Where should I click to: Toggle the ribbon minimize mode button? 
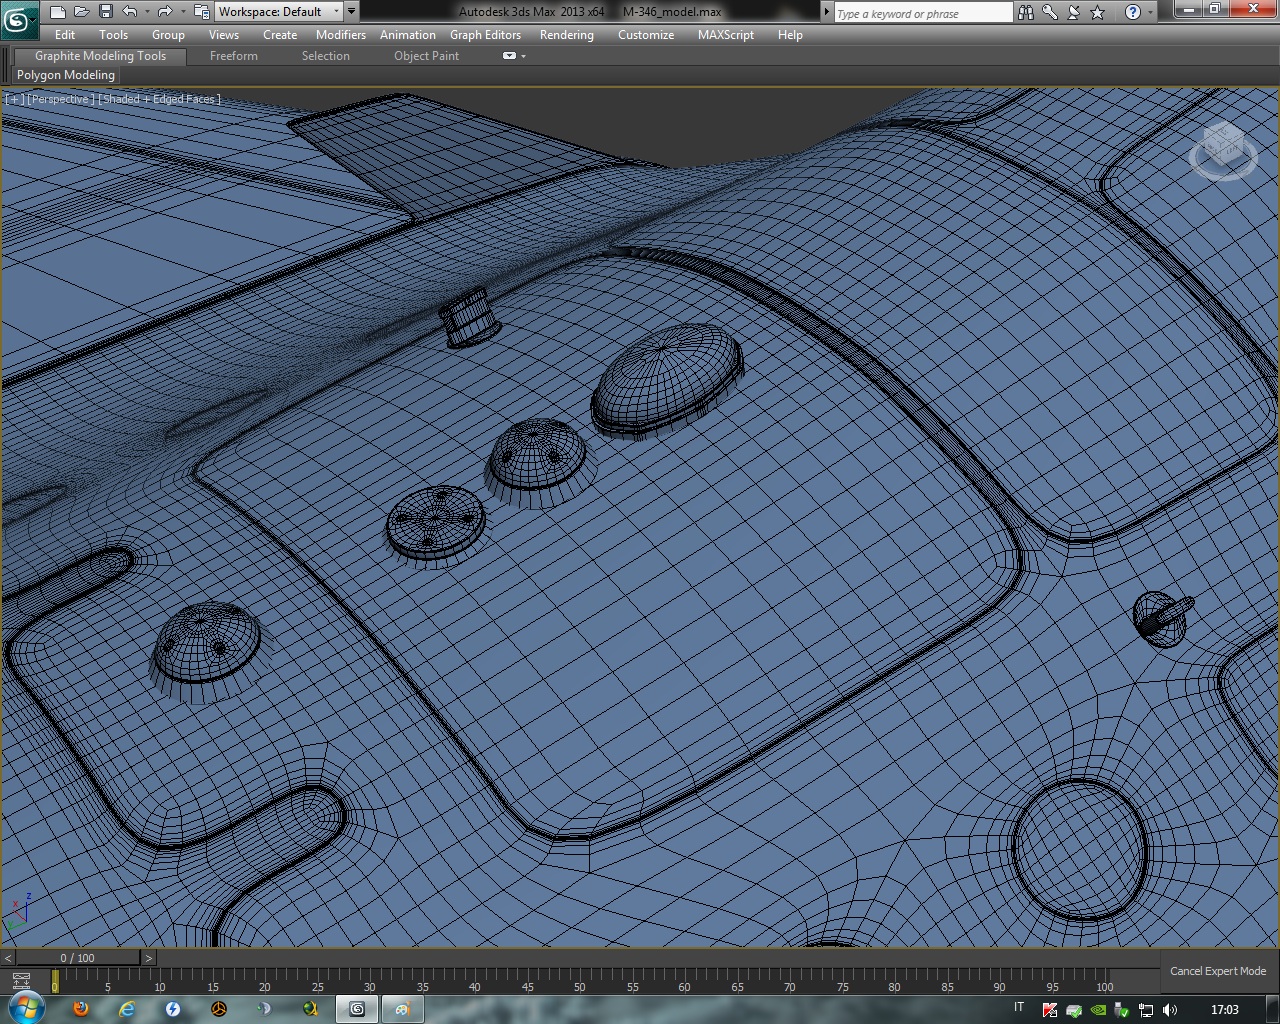[x=510, y=56]
